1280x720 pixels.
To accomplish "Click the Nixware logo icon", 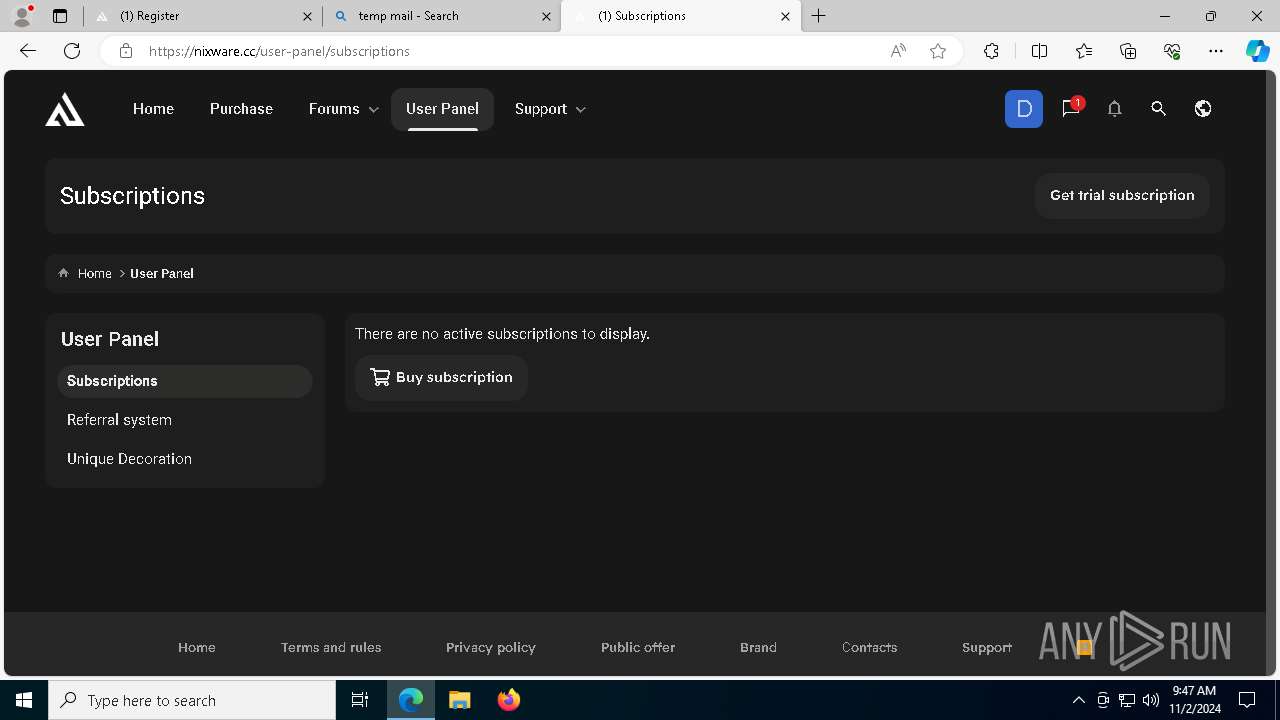I will (65, 109).
